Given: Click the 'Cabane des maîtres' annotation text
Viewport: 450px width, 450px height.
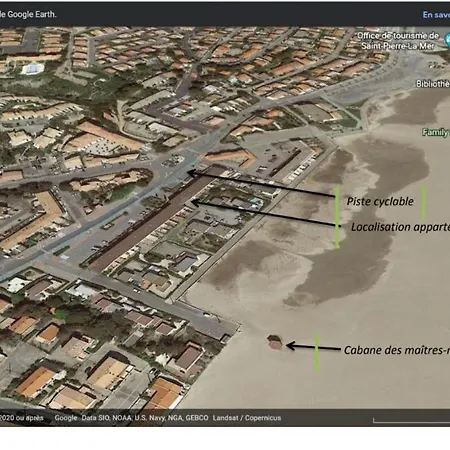Looking at the screenshot, I should click(397, 350).
